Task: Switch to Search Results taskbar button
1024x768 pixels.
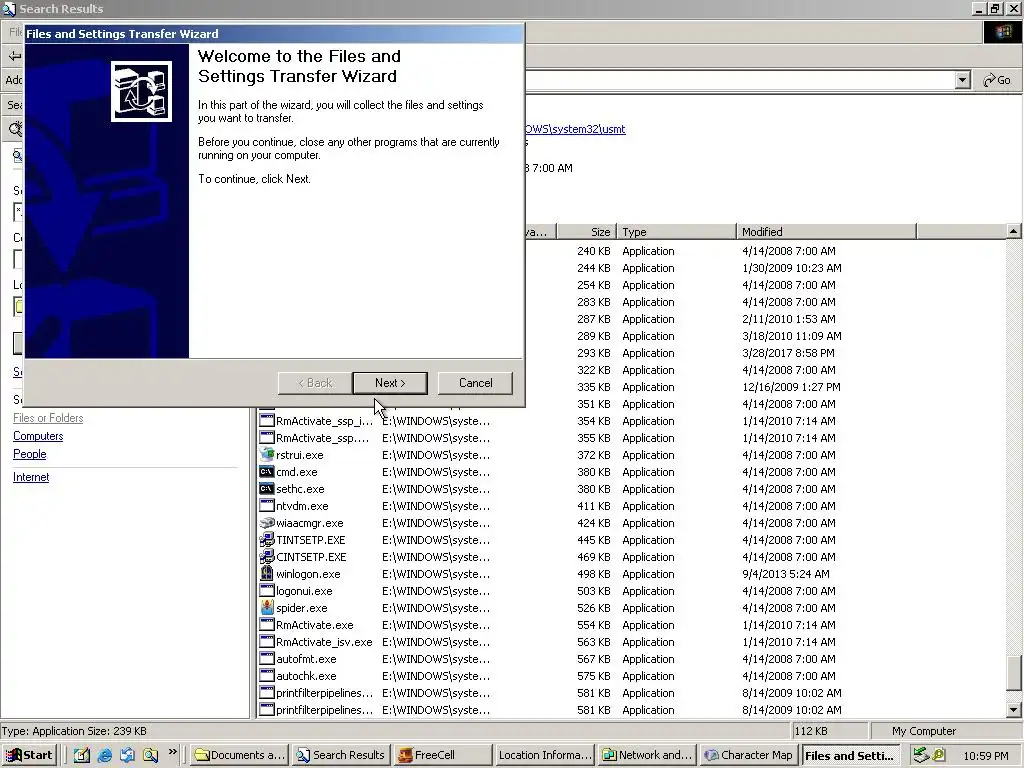Action: pos(341,755)
